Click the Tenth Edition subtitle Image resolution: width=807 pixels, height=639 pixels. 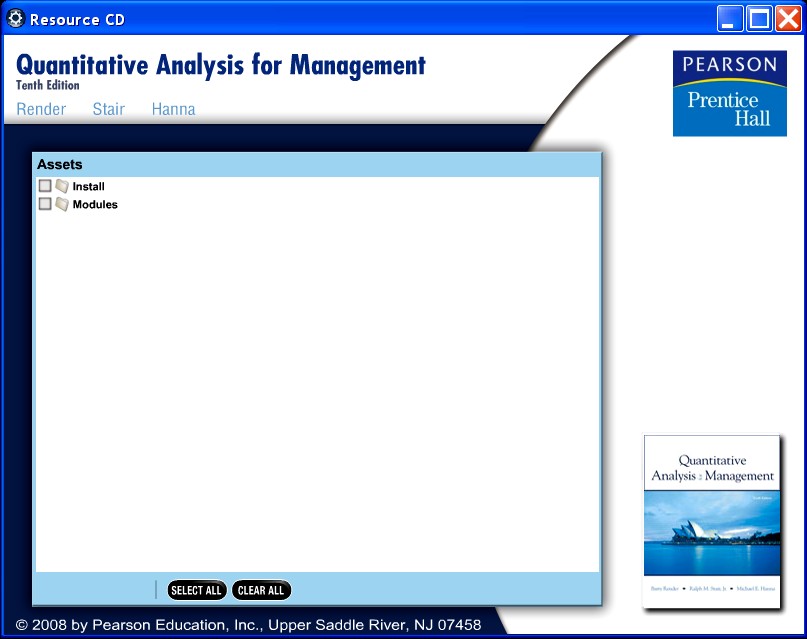(x=48, y=85)
